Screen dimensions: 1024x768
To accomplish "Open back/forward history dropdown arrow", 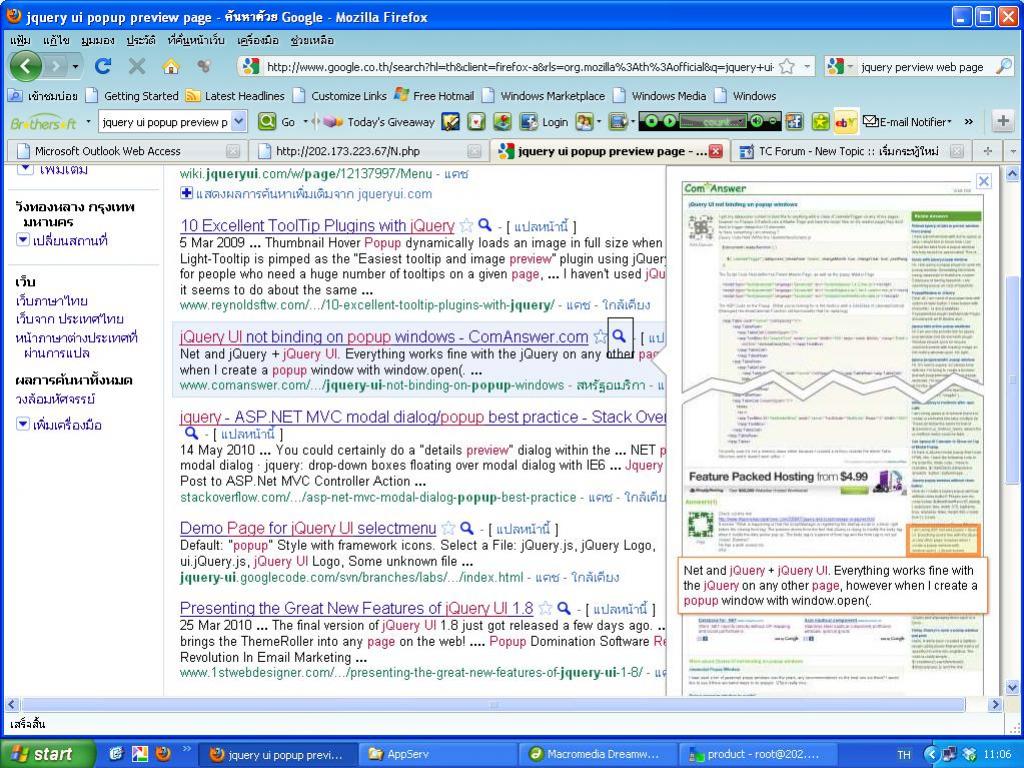I will click(75, 66).
